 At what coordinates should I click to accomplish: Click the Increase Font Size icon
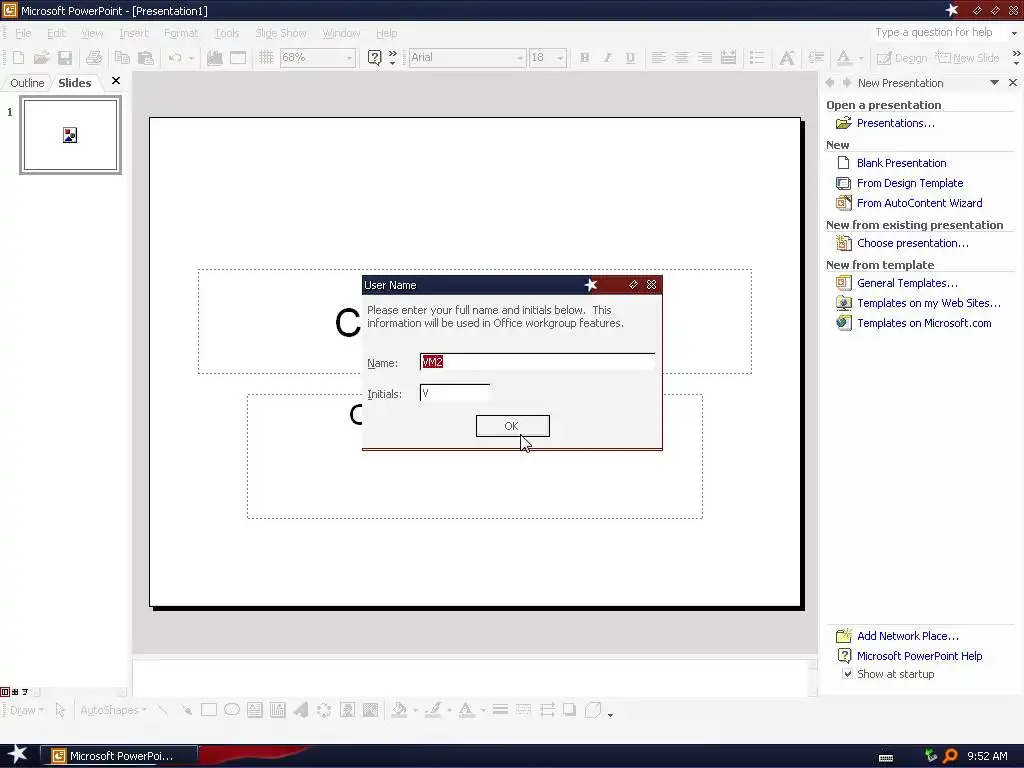coord(787,57)
